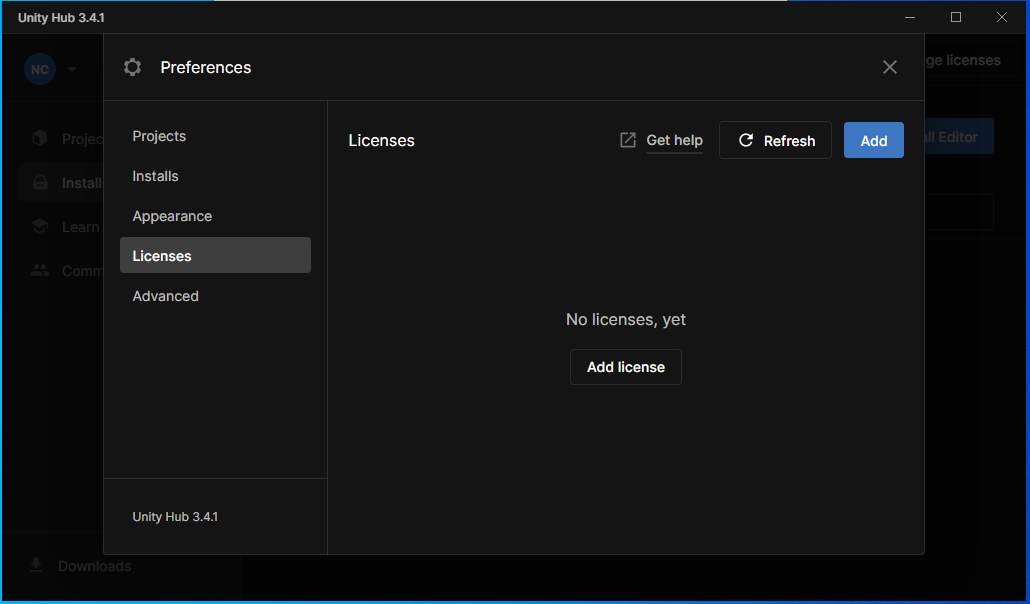Open the Installs preferences section
Viewport: 1030px width, 604px height.
pos(215,176)
